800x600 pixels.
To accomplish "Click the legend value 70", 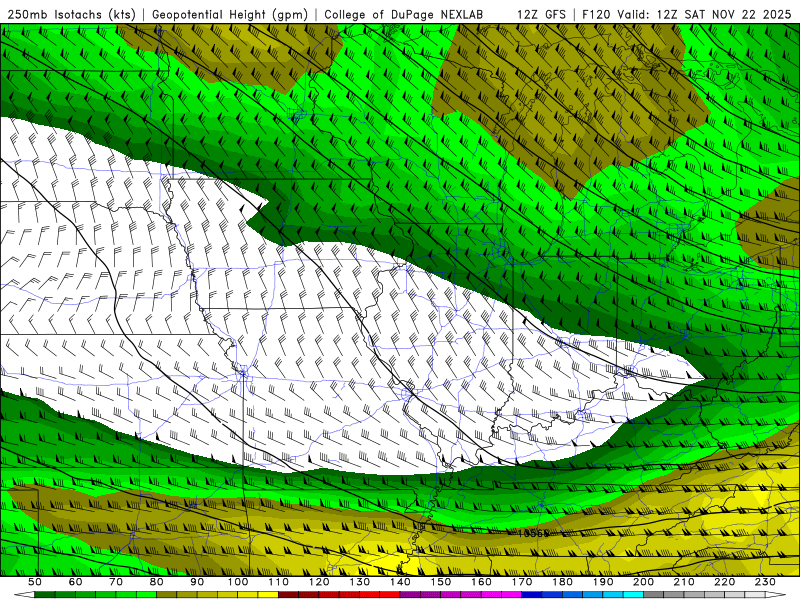I will coord(116,582).
